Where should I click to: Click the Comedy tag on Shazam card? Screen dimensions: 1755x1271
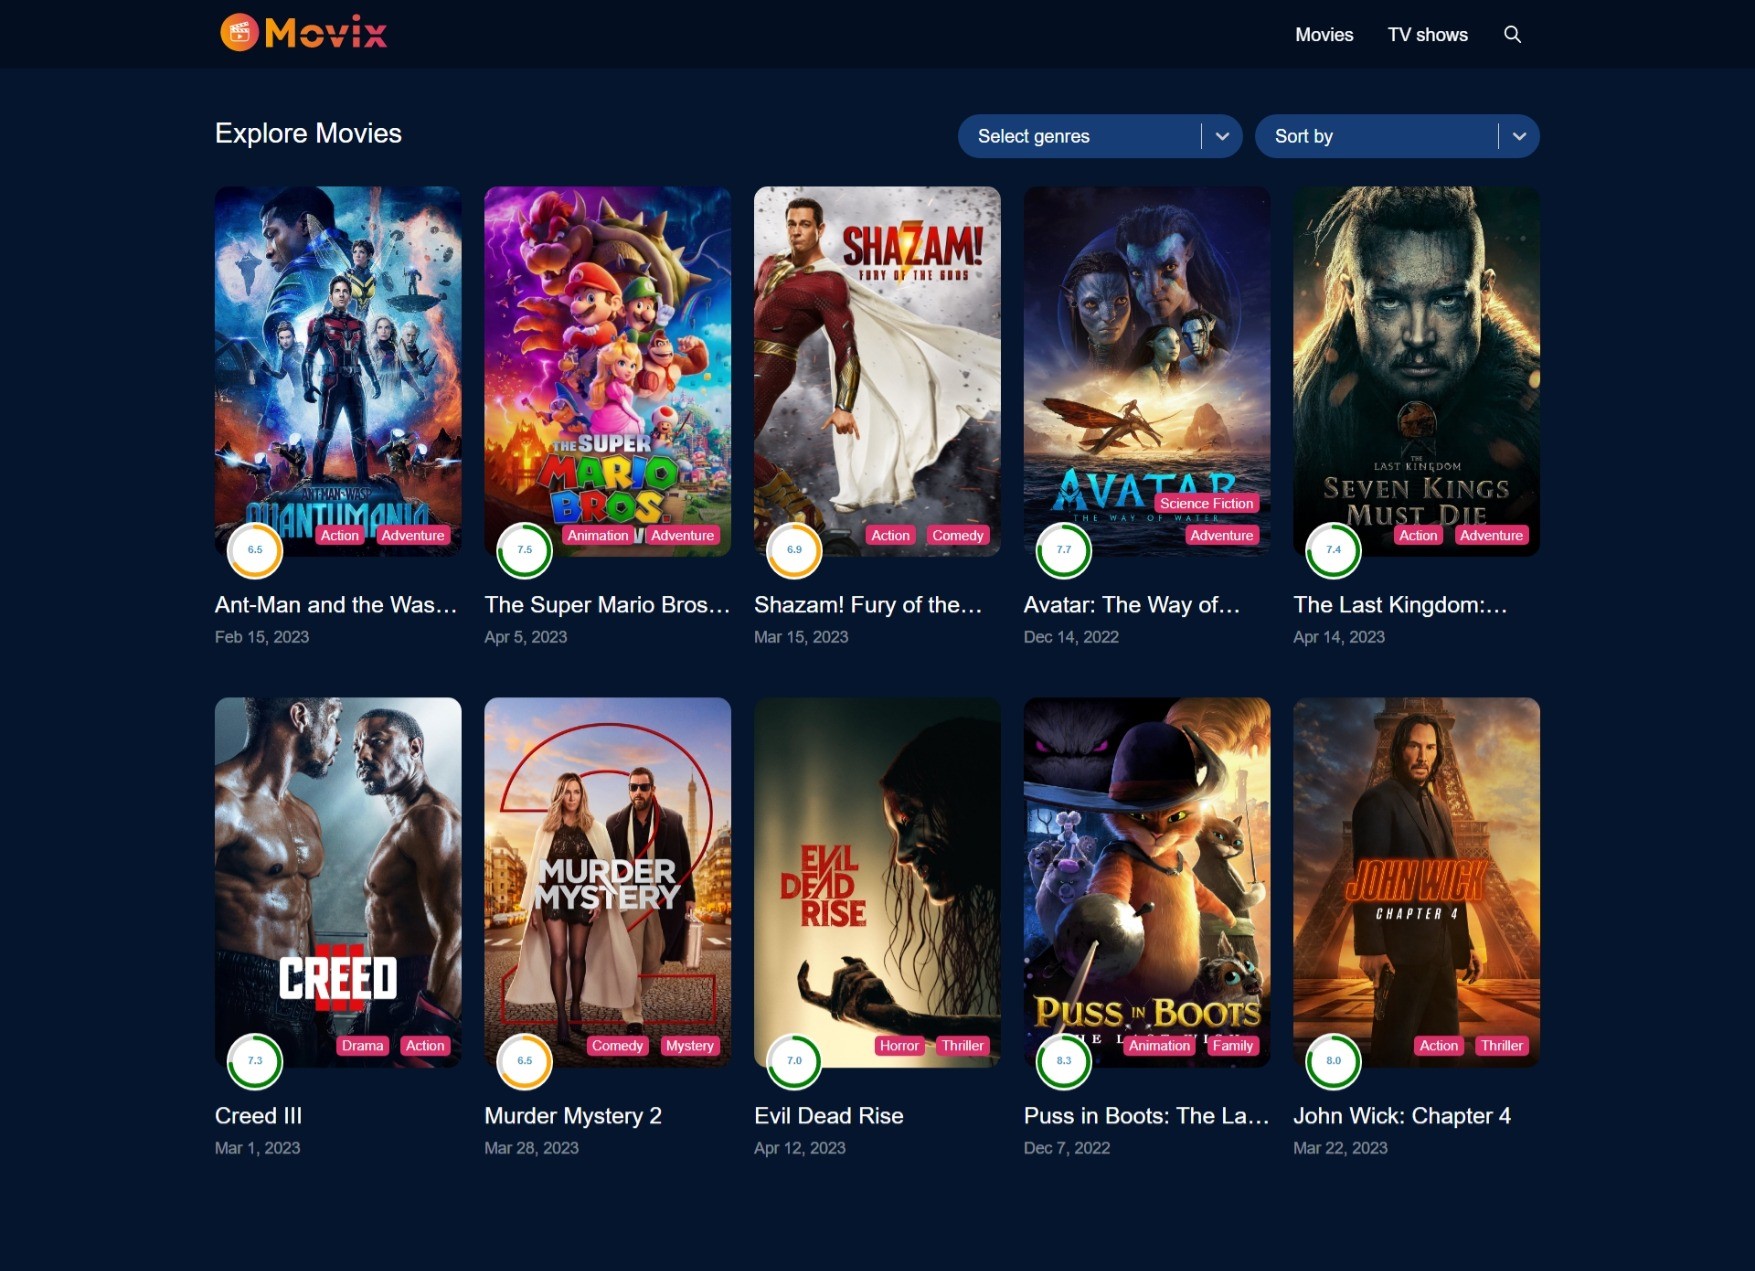click(x=958, y=536)
